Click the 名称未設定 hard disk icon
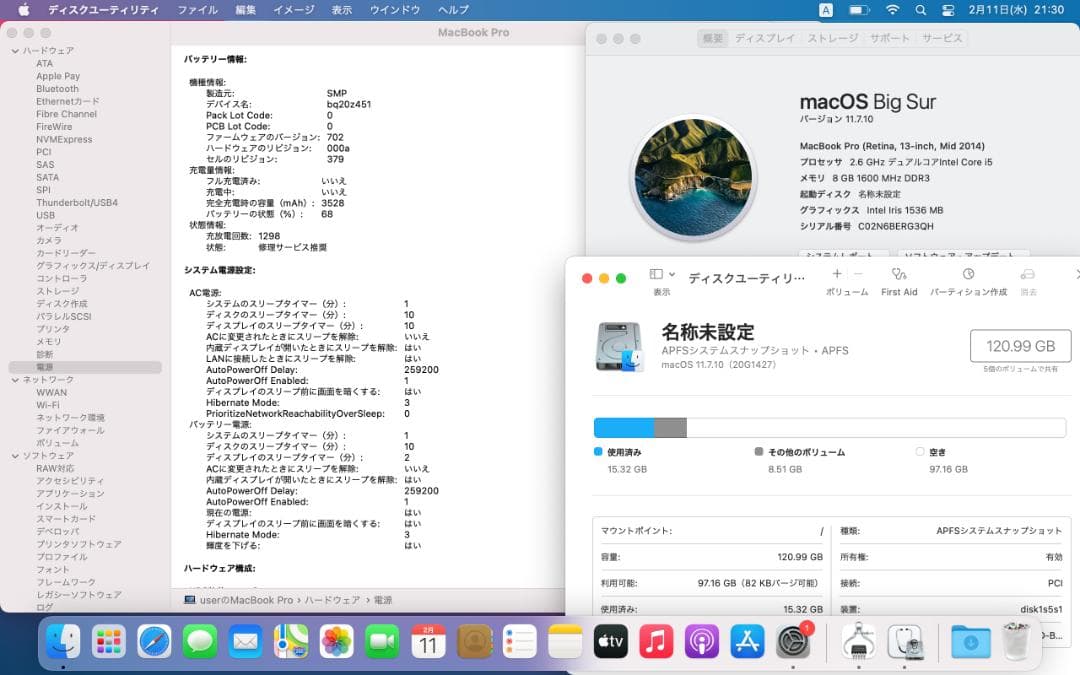 619,346
